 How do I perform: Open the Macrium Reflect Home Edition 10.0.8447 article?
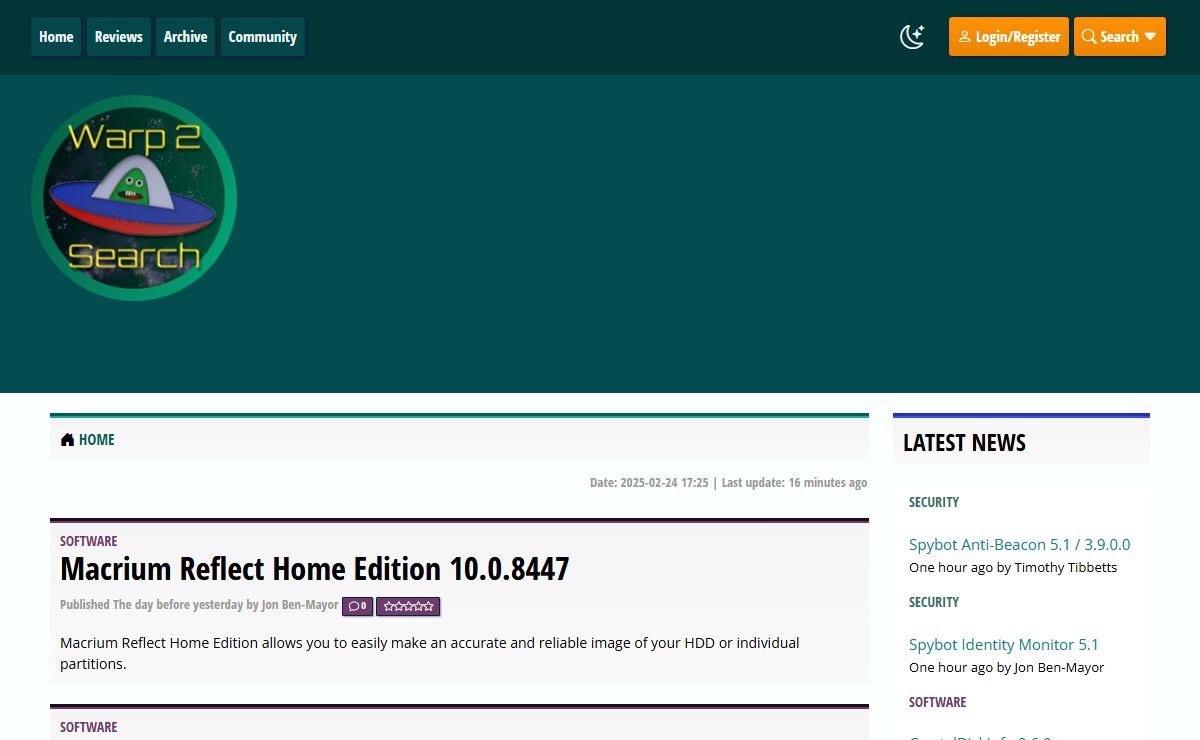tap(315, 569)
